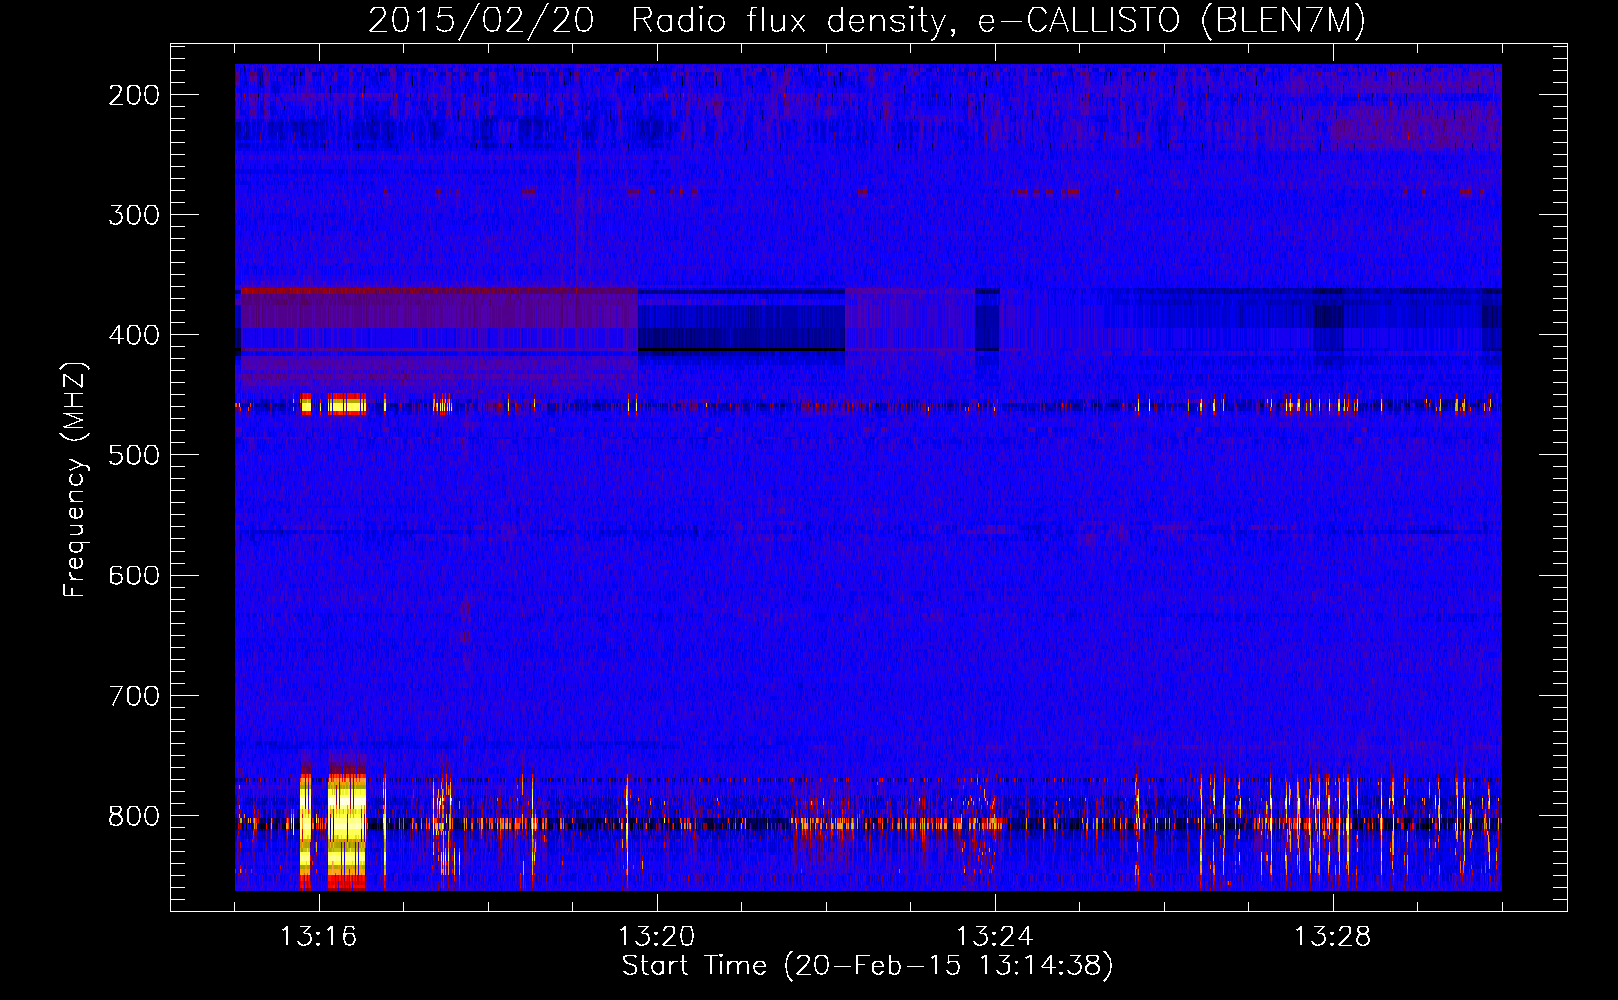Click the 800 frequency tick label

tap(133, 816)
